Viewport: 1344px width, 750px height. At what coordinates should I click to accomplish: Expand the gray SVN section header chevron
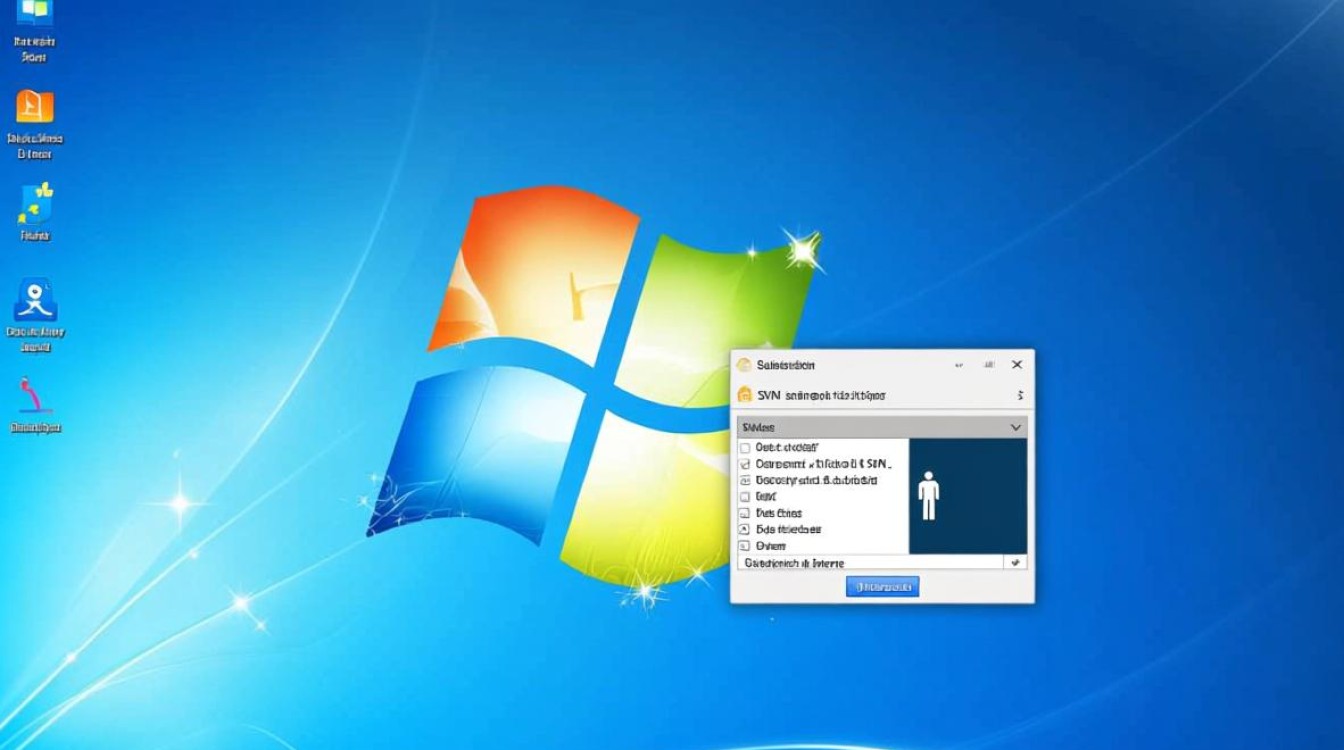point(1015,427)
